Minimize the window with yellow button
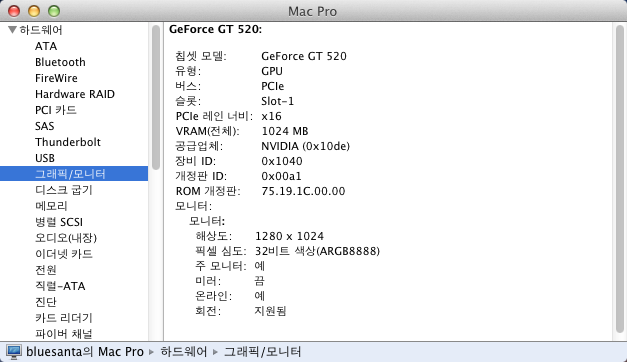The height and width of the screenshot is (362, 627). tap(34, 11)
